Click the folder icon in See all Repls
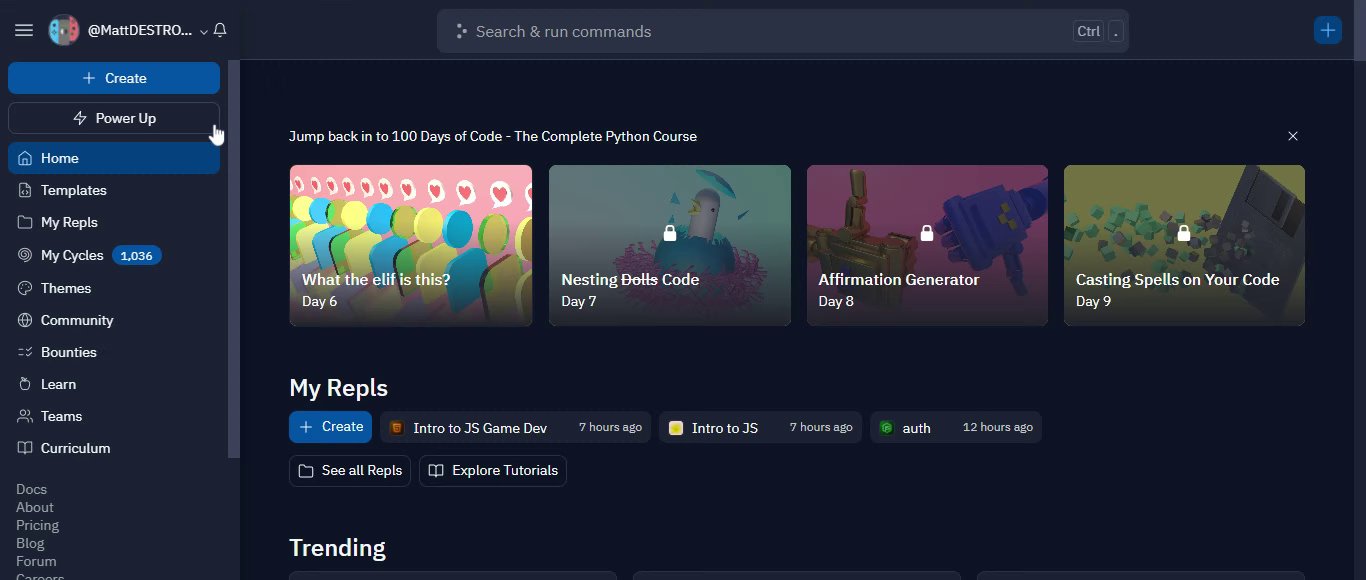 306,471
